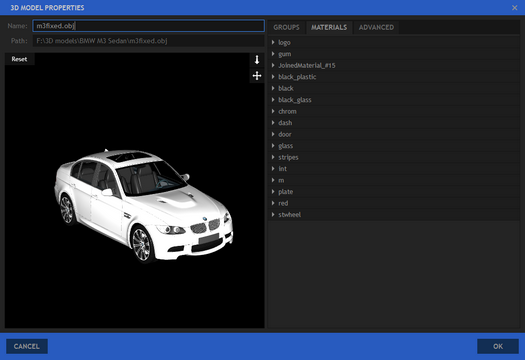Close the 3D Model Properties dialog
This screenshot has width=525, height=360.
coord(515,8)
